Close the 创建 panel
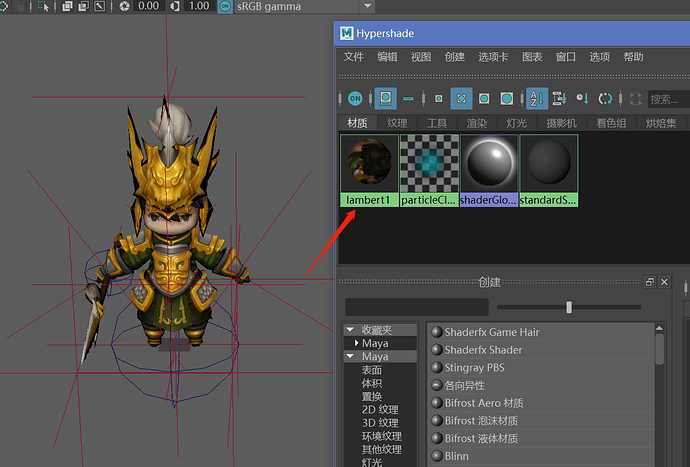 click(664, 282)
